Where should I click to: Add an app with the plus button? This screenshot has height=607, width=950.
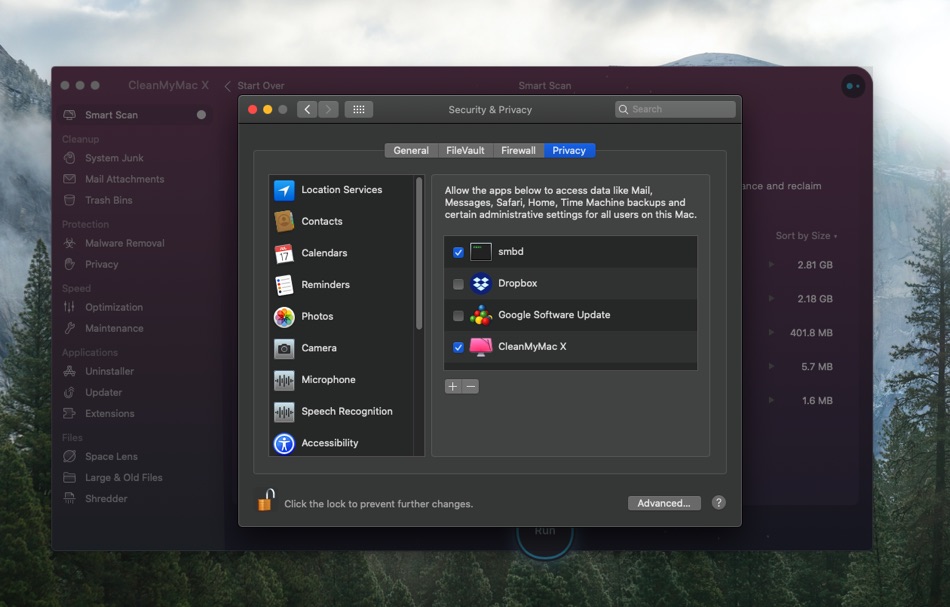(x=453, y=386)
